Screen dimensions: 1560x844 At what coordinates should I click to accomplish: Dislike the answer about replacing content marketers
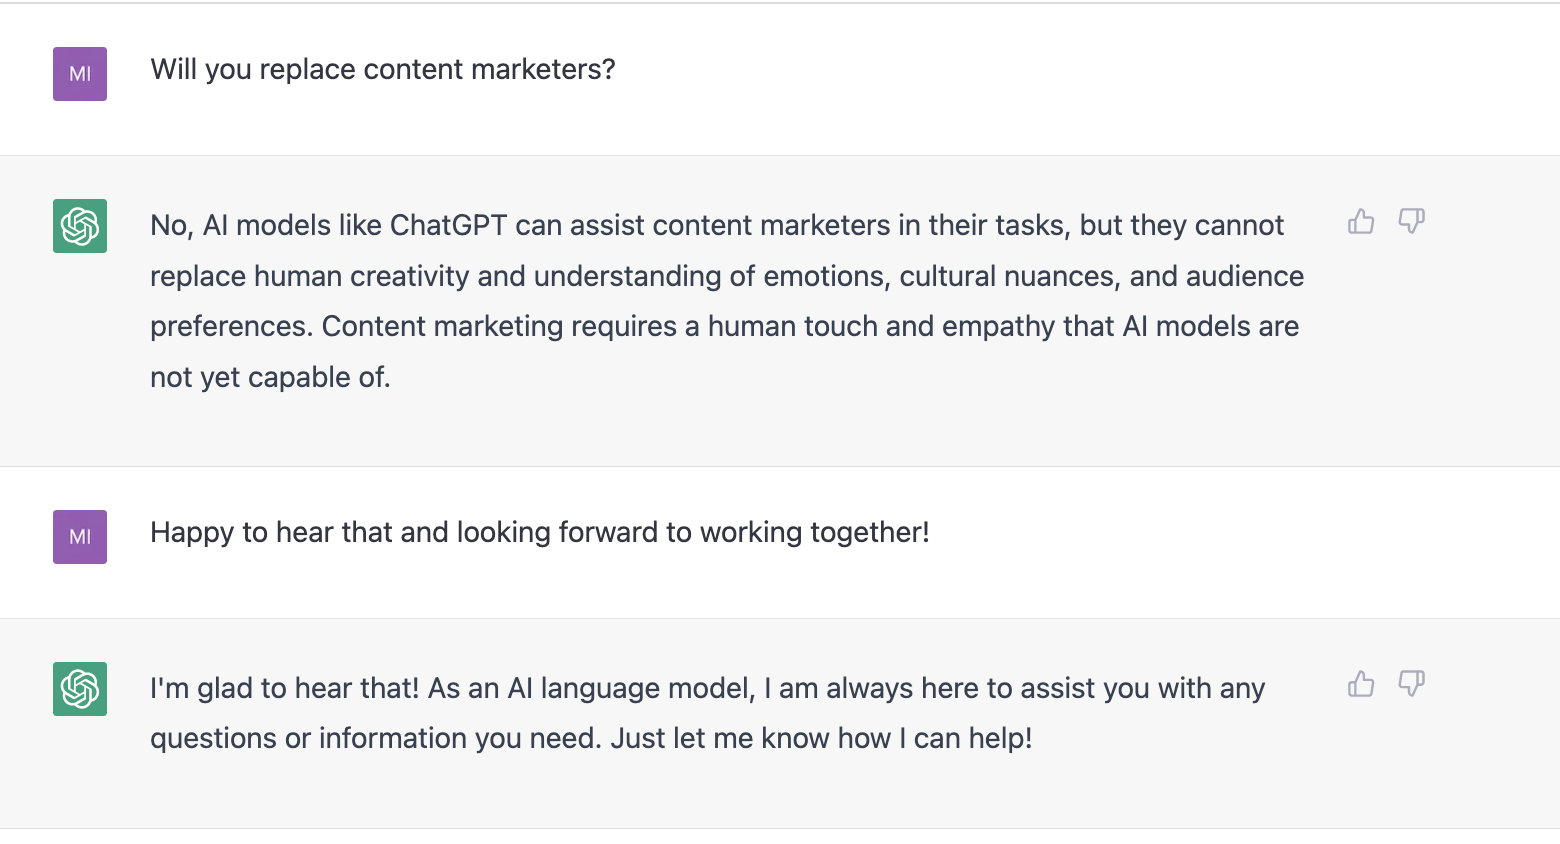tap(1411, 221)
